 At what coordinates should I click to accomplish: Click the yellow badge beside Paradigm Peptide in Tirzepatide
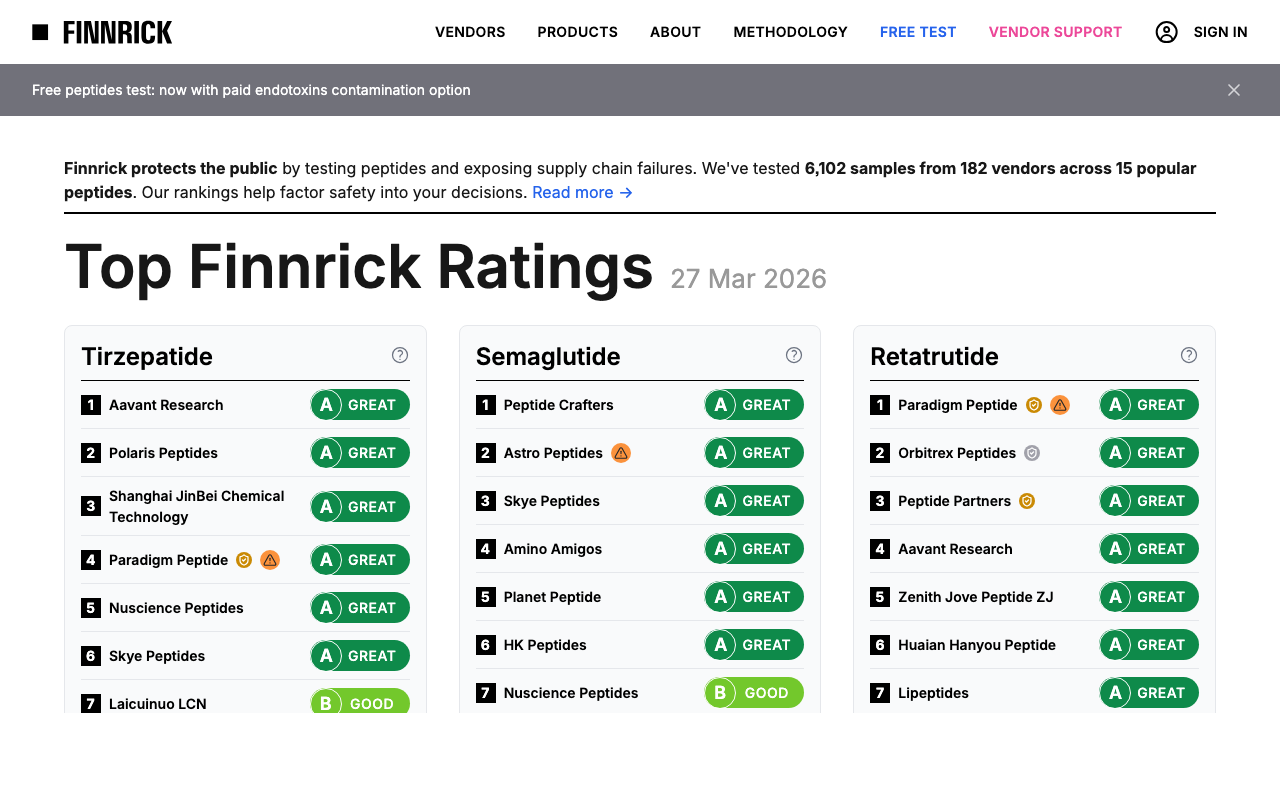click(243, 560)
